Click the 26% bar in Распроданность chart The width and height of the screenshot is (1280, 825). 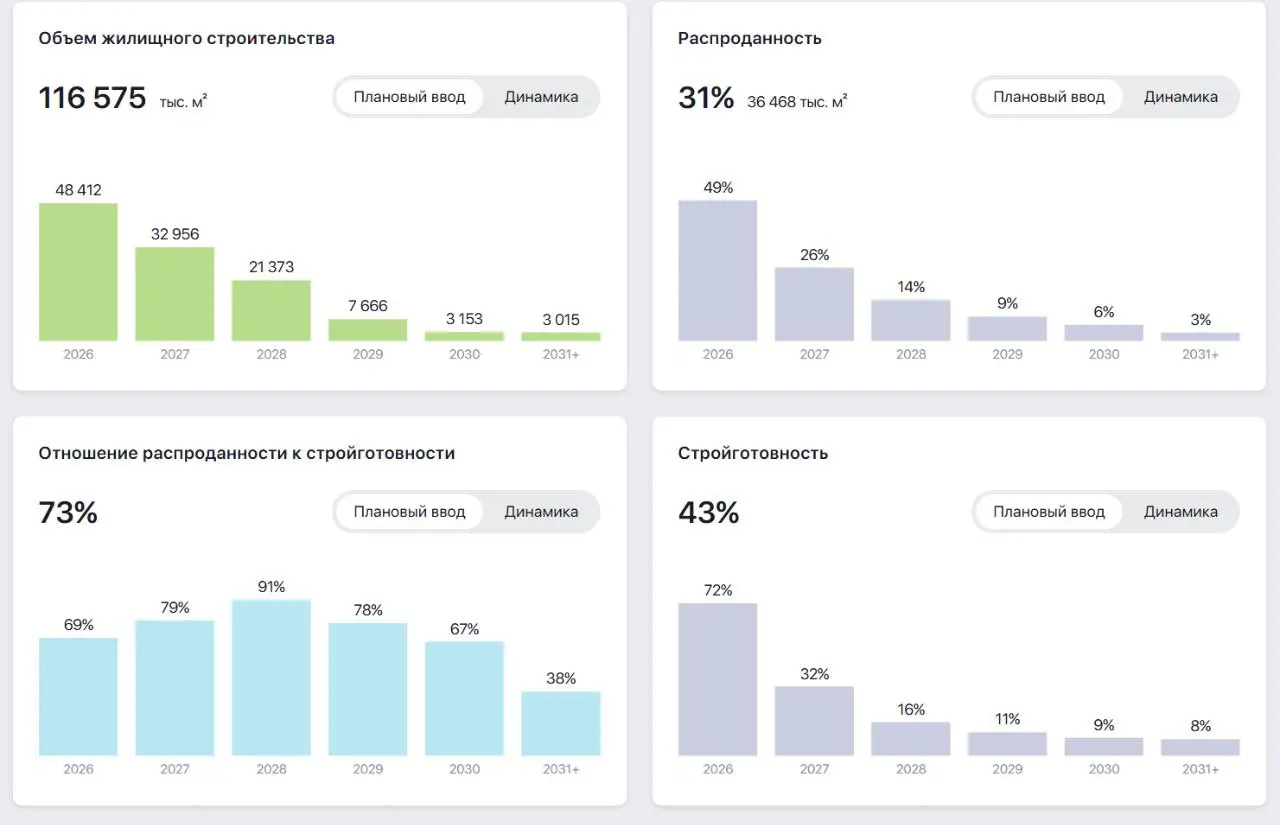coord(814,304)
